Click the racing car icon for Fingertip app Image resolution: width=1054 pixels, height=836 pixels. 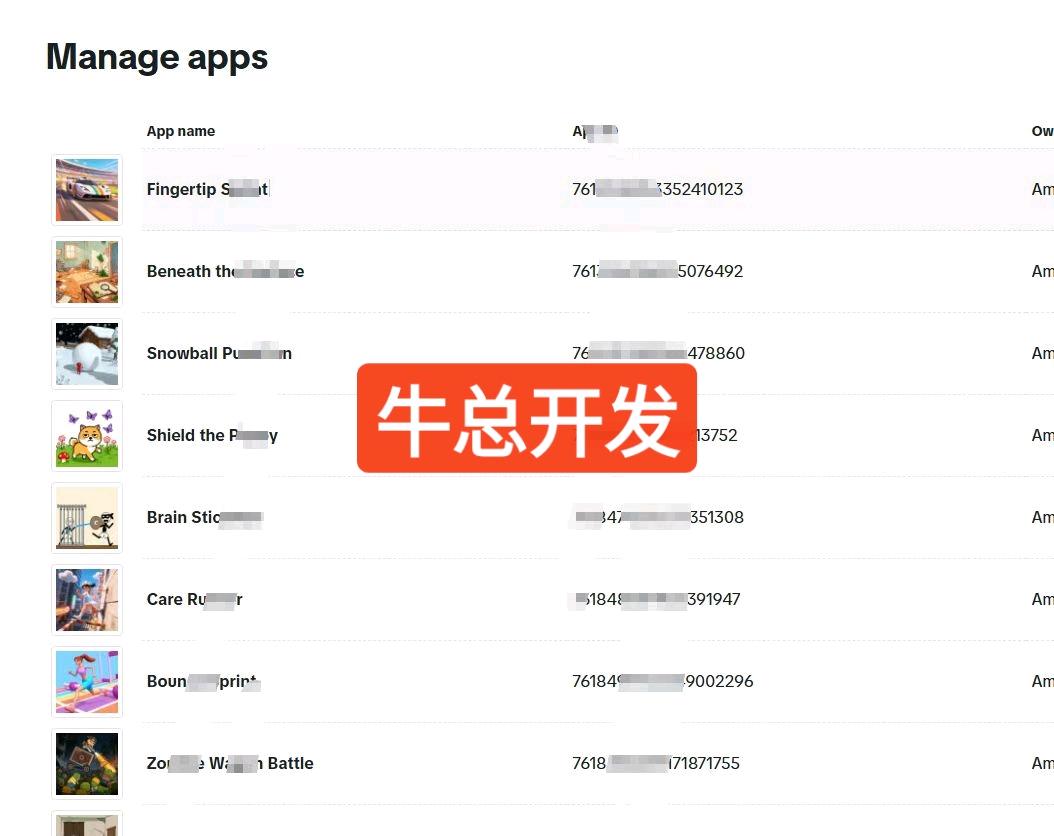point(87,190)
